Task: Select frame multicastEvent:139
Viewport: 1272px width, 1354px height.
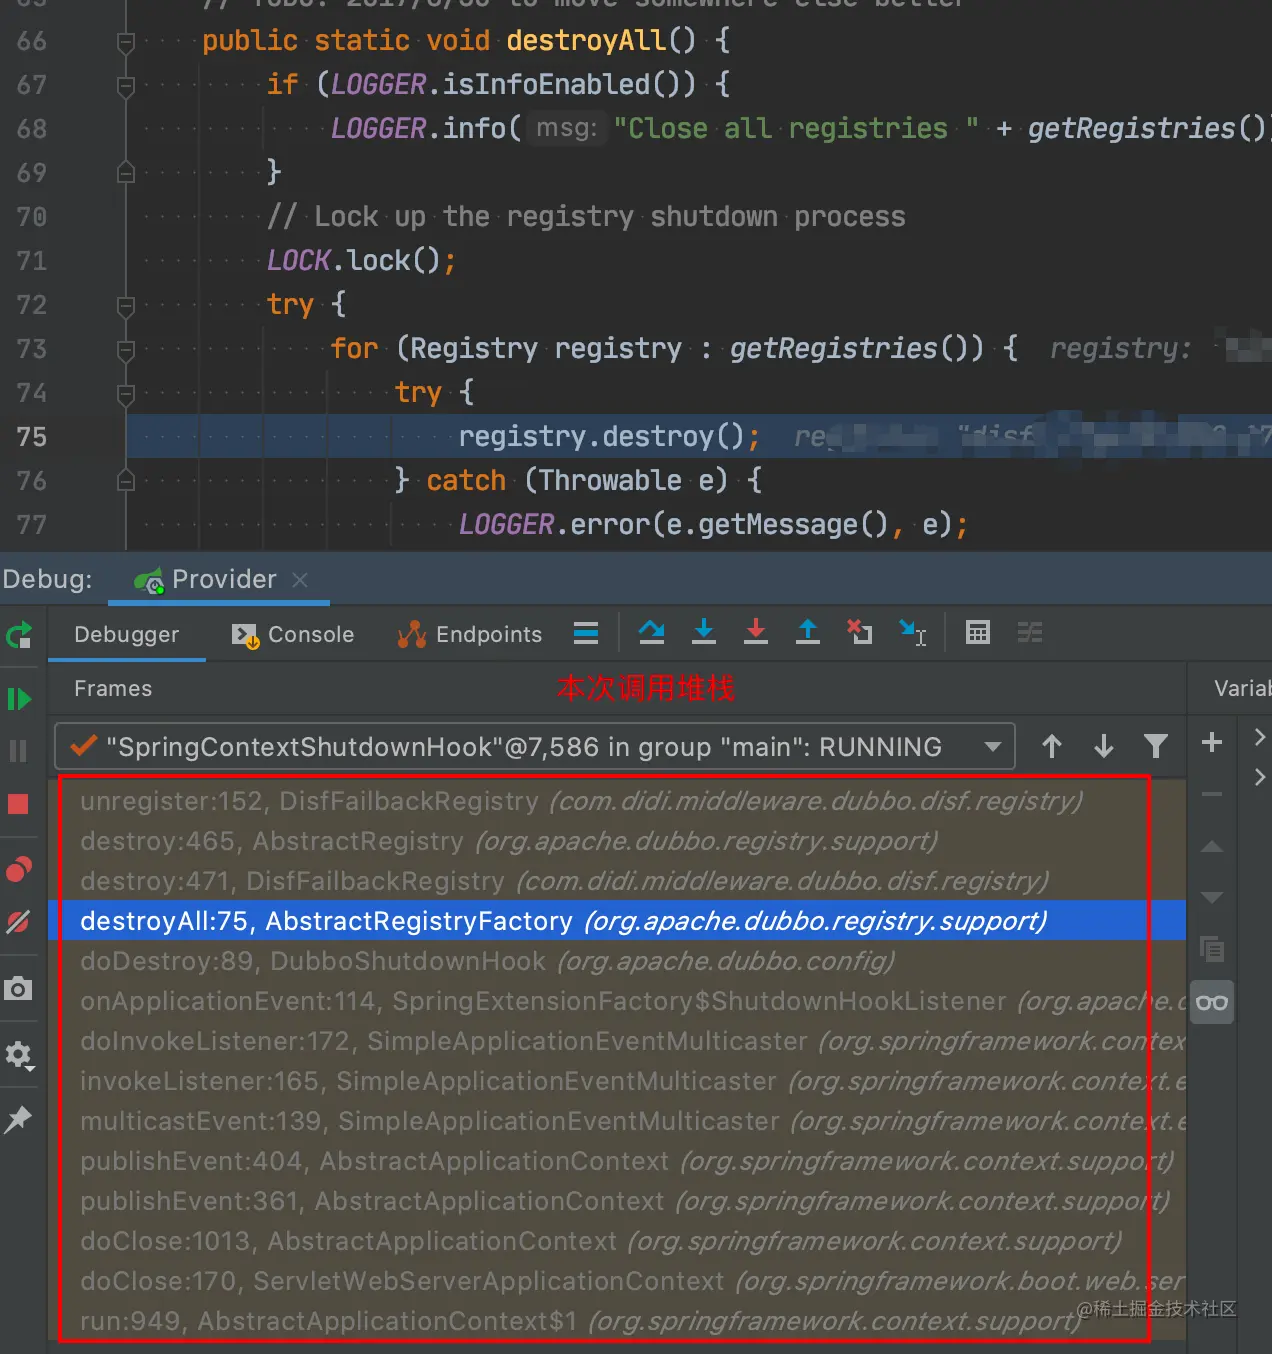Action: point(617,1121)
